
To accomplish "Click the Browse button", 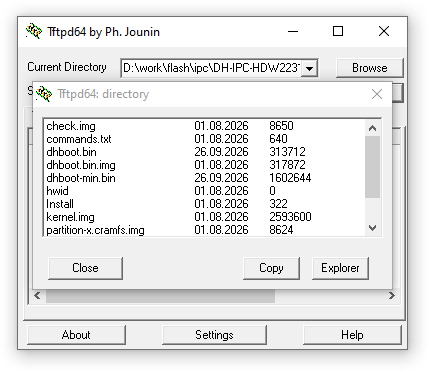I will (x=370, y=68).
